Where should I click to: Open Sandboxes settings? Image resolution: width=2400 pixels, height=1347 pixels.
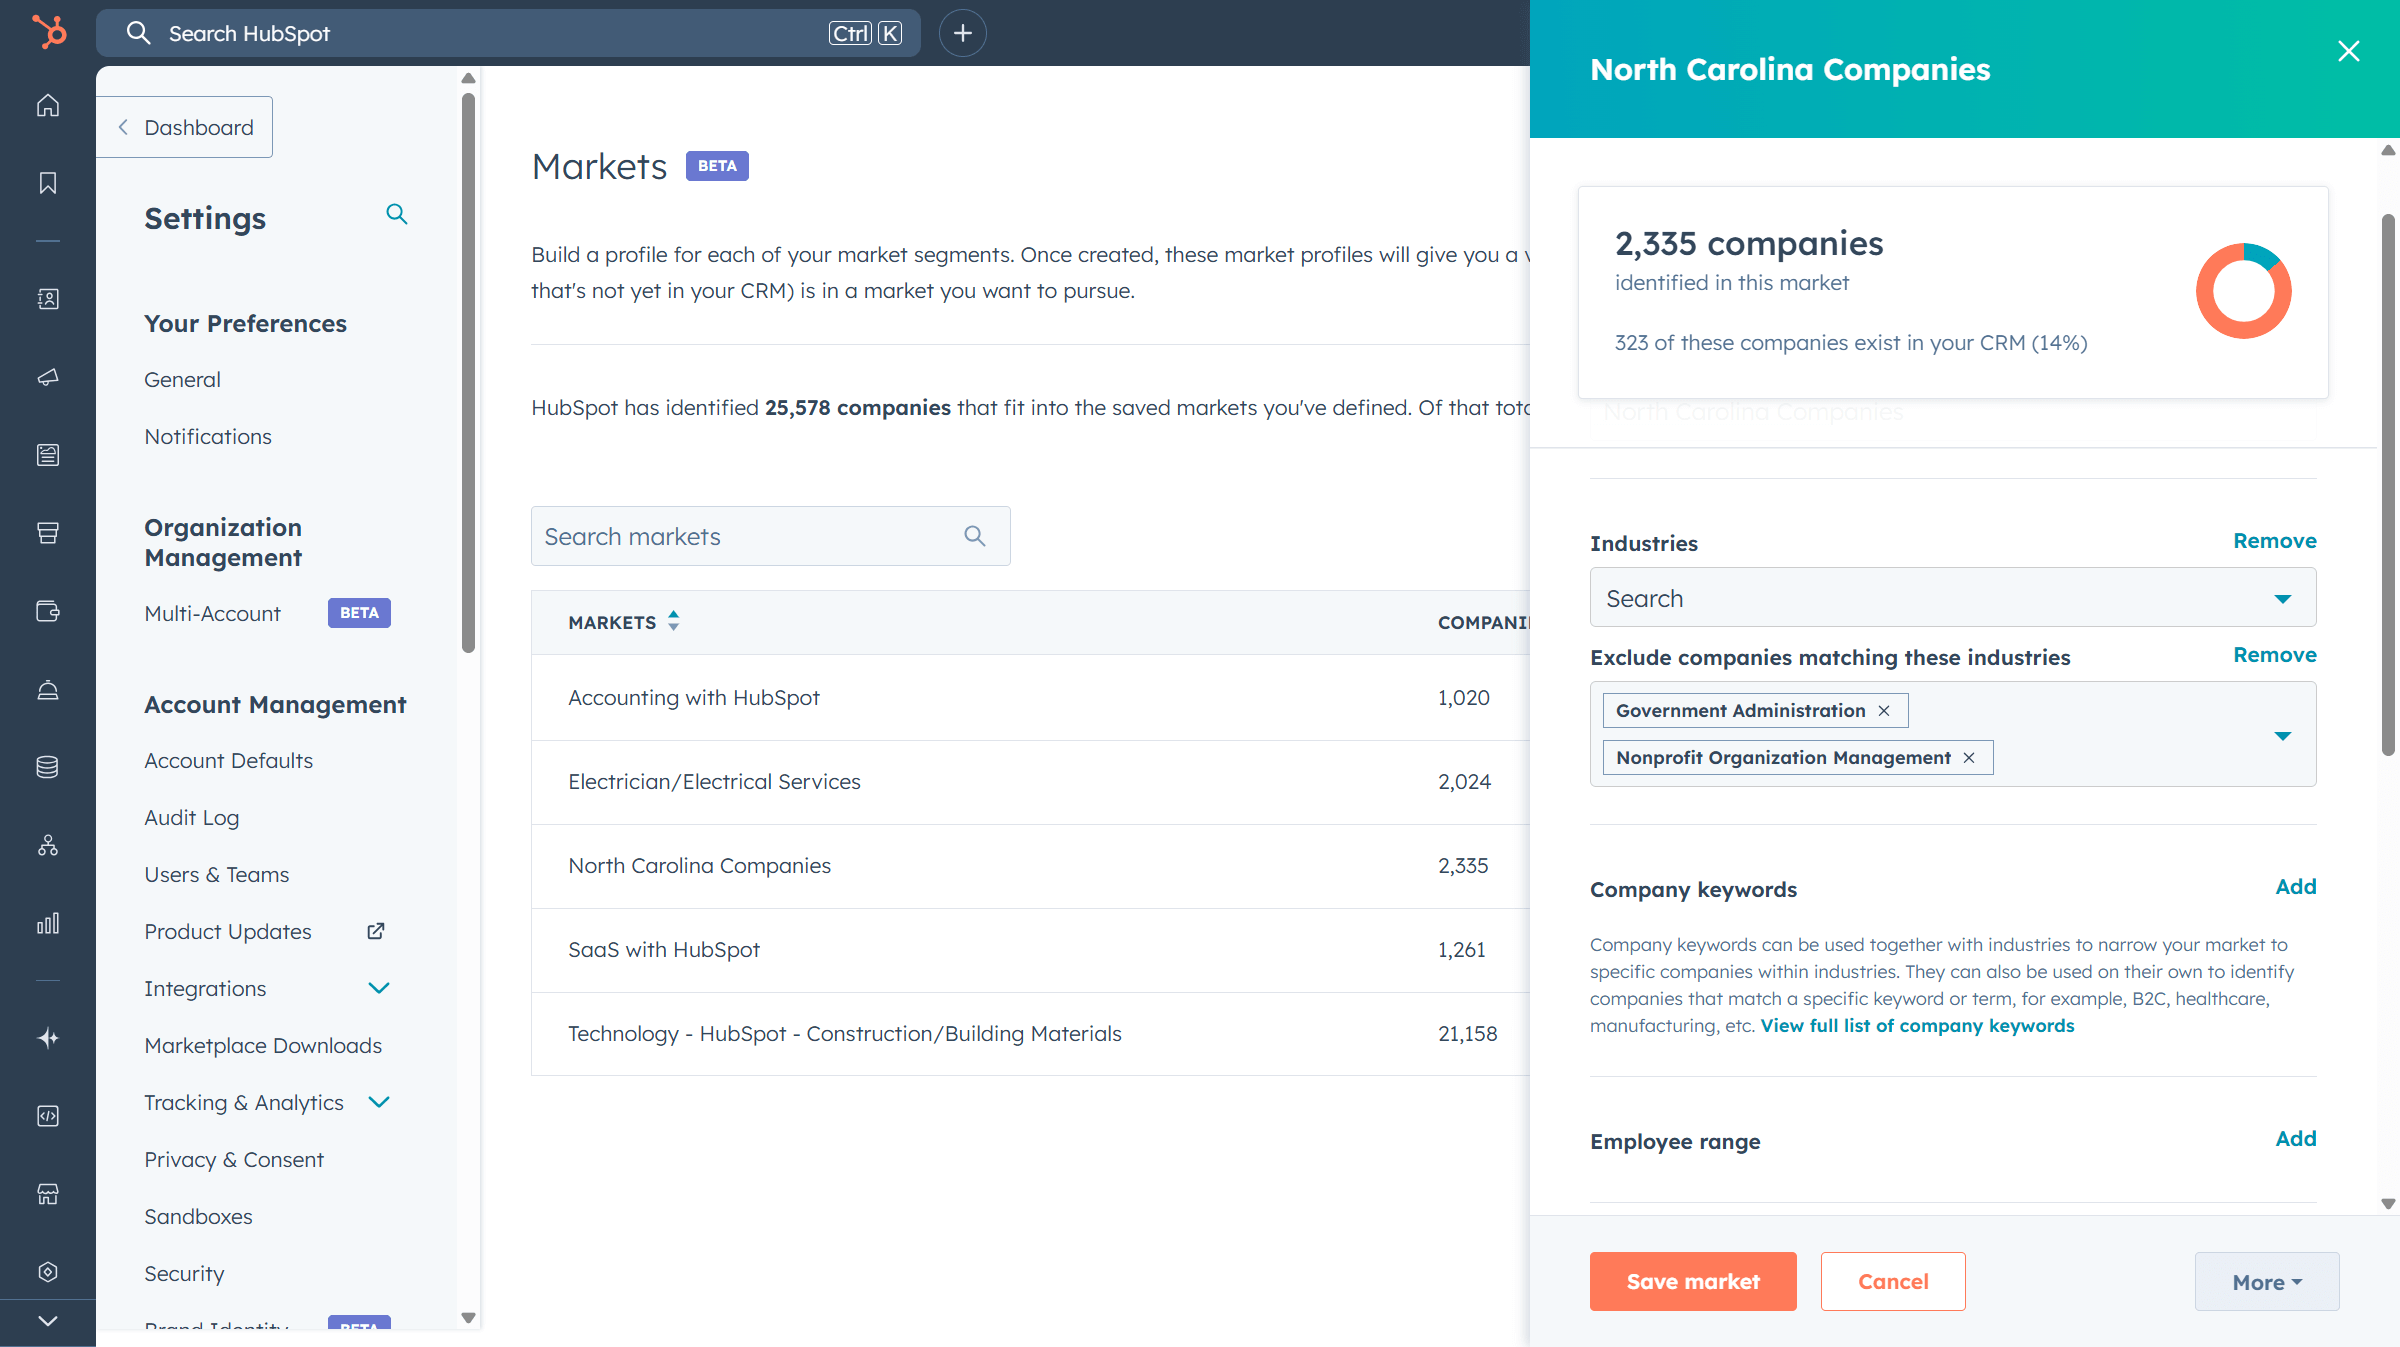(x=198, y=1217)
